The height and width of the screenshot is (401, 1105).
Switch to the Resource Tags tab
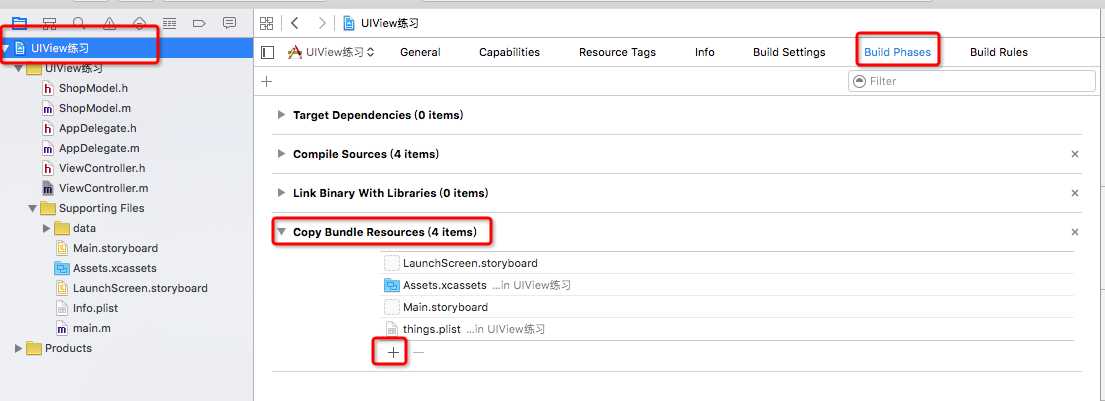click(x=617, y=52)
